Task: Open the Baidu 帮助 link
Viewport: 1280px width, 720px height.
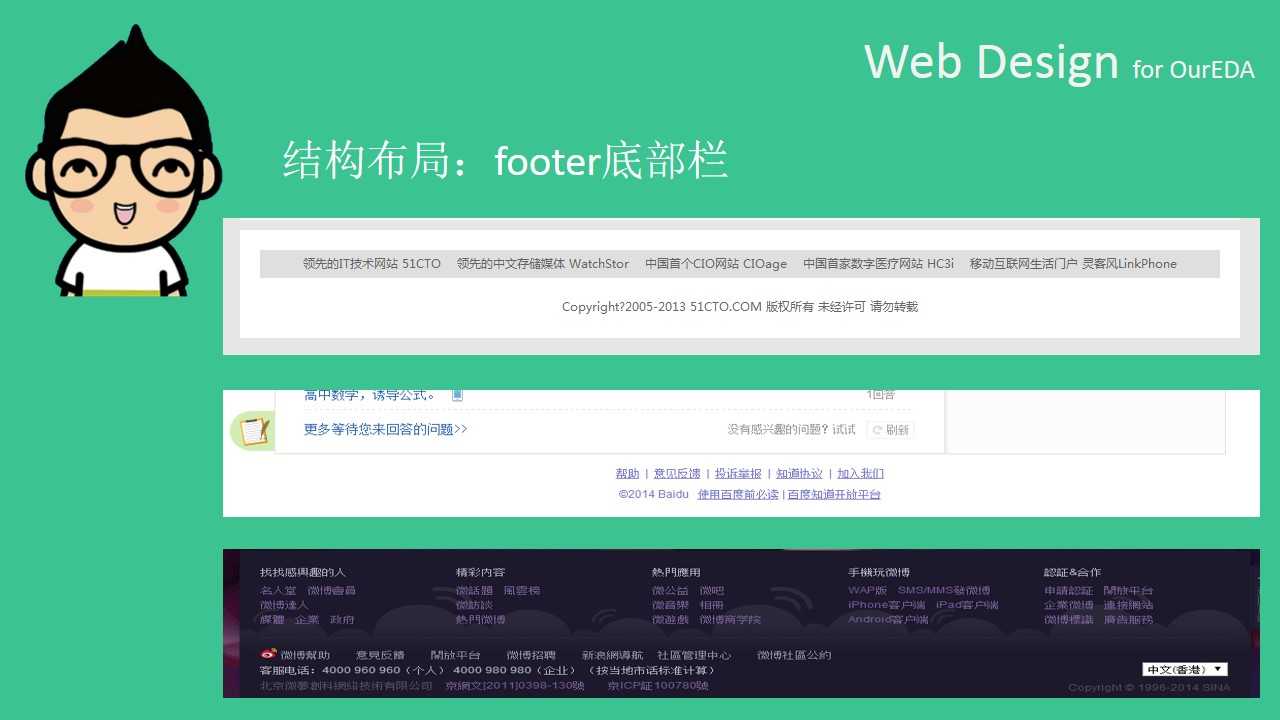Action: click(x=627, y=474)
